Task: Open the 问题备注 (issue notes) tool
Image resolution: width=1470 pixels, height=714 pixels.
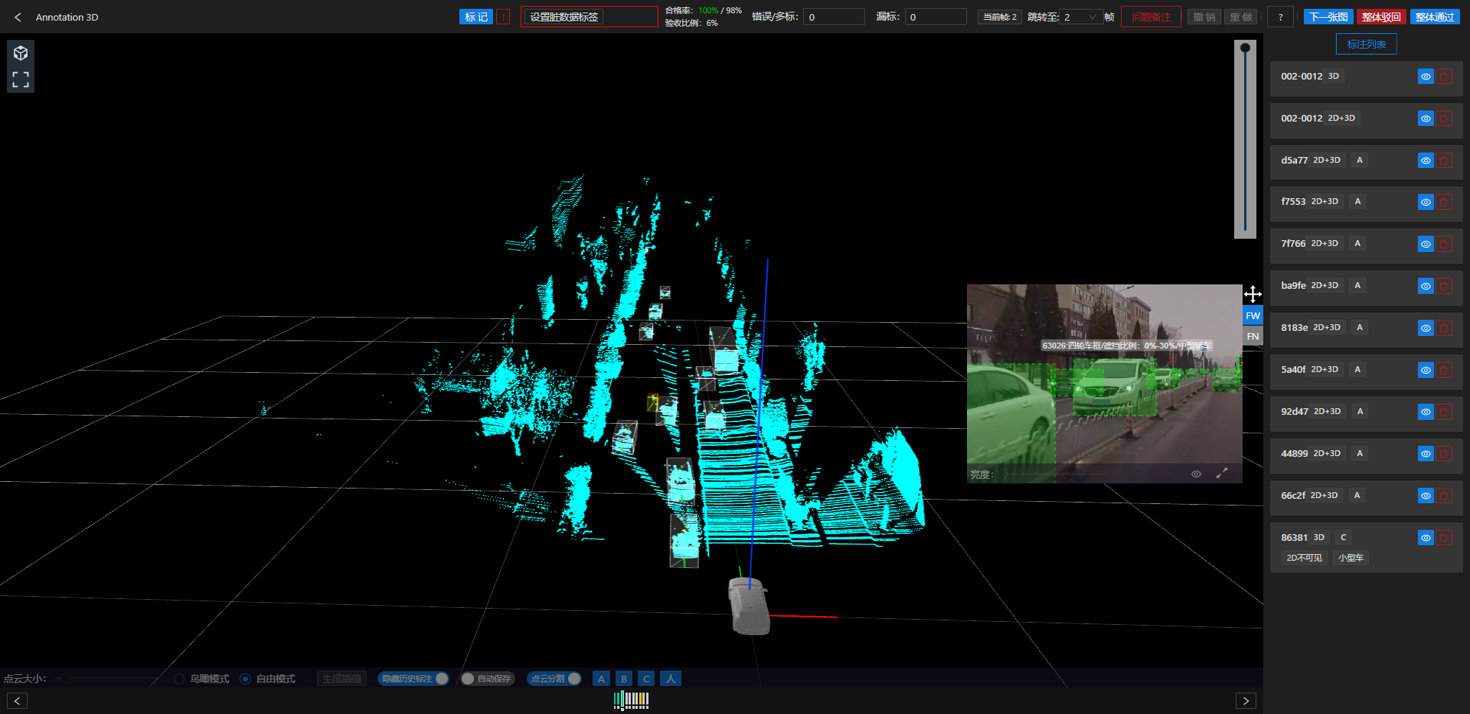Action: (1150, 17)
